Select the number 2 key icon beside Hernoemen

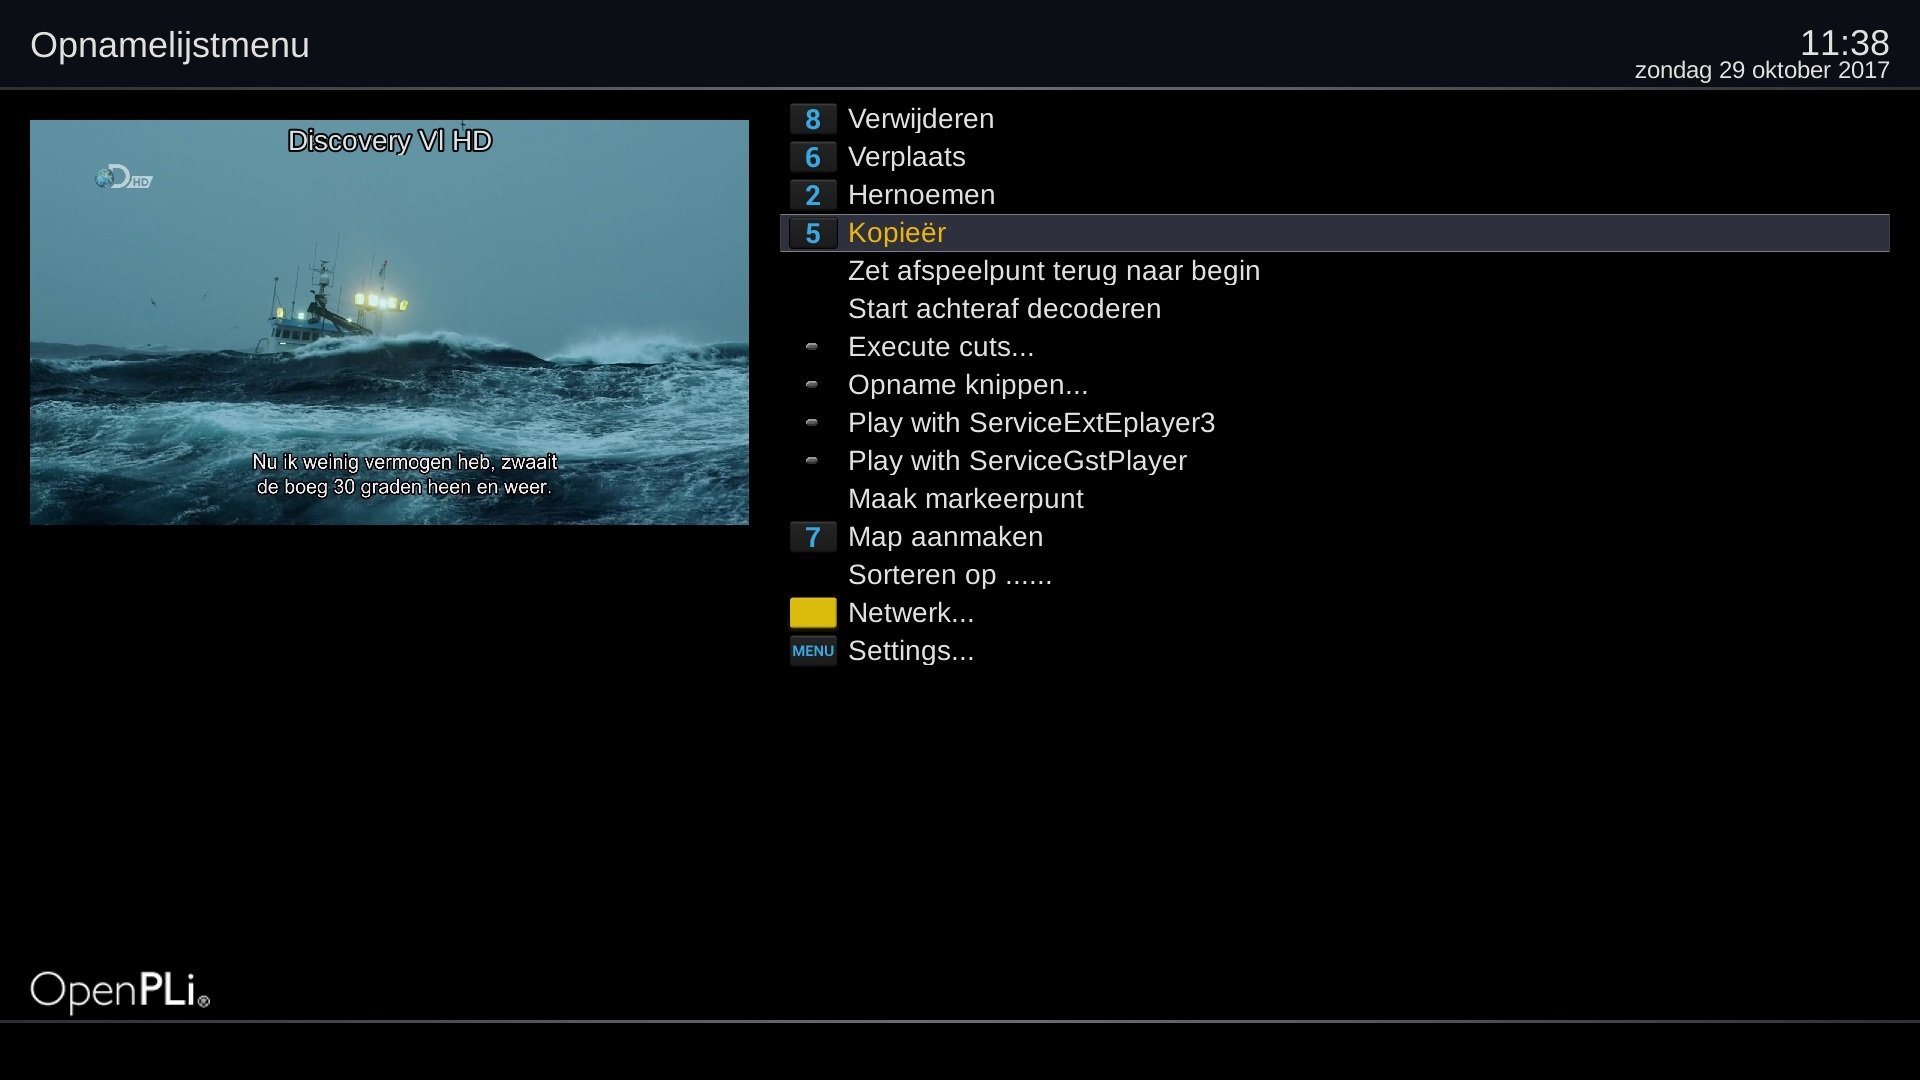(x=813, y=195)
